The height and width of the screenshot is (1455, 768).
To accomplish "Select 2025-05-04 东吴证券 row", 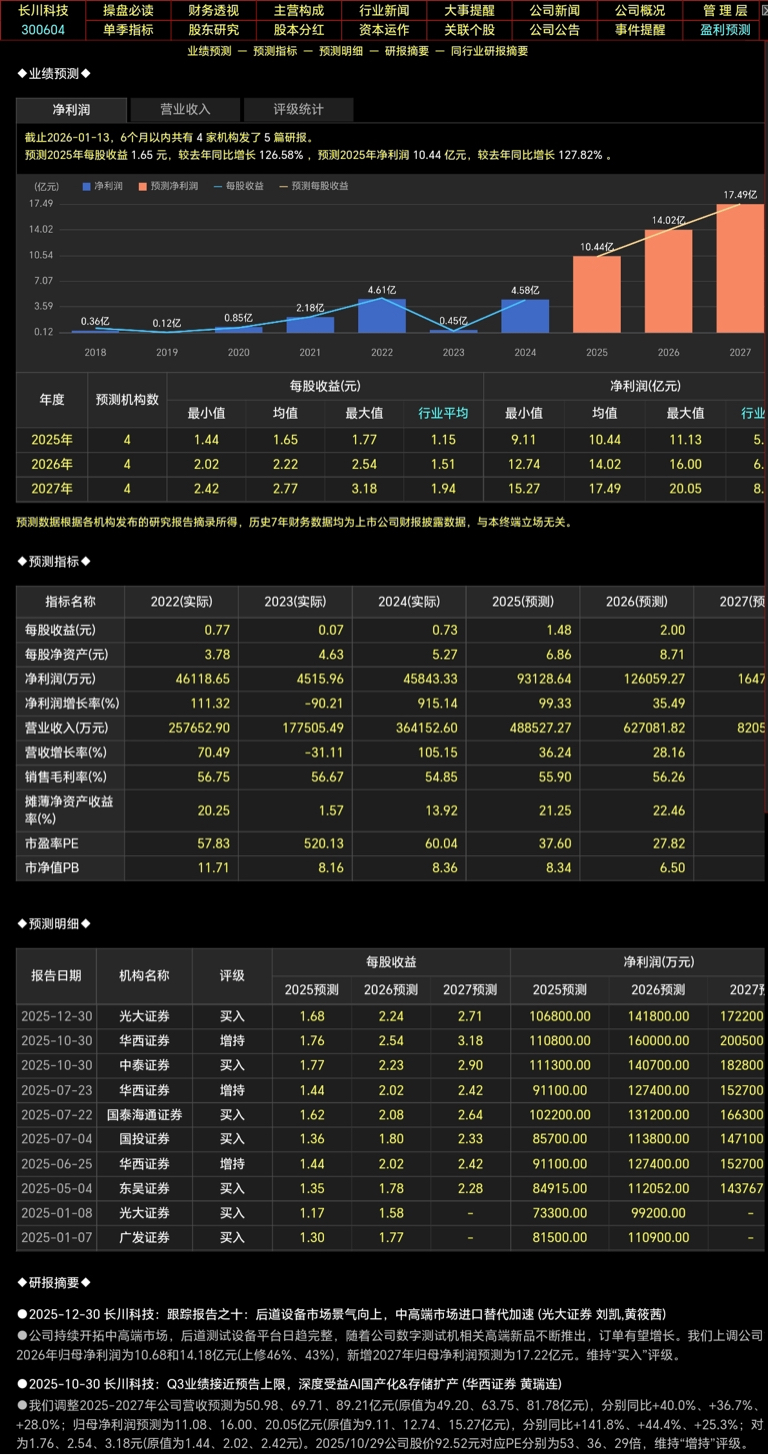I will (x=391, y=1189).
